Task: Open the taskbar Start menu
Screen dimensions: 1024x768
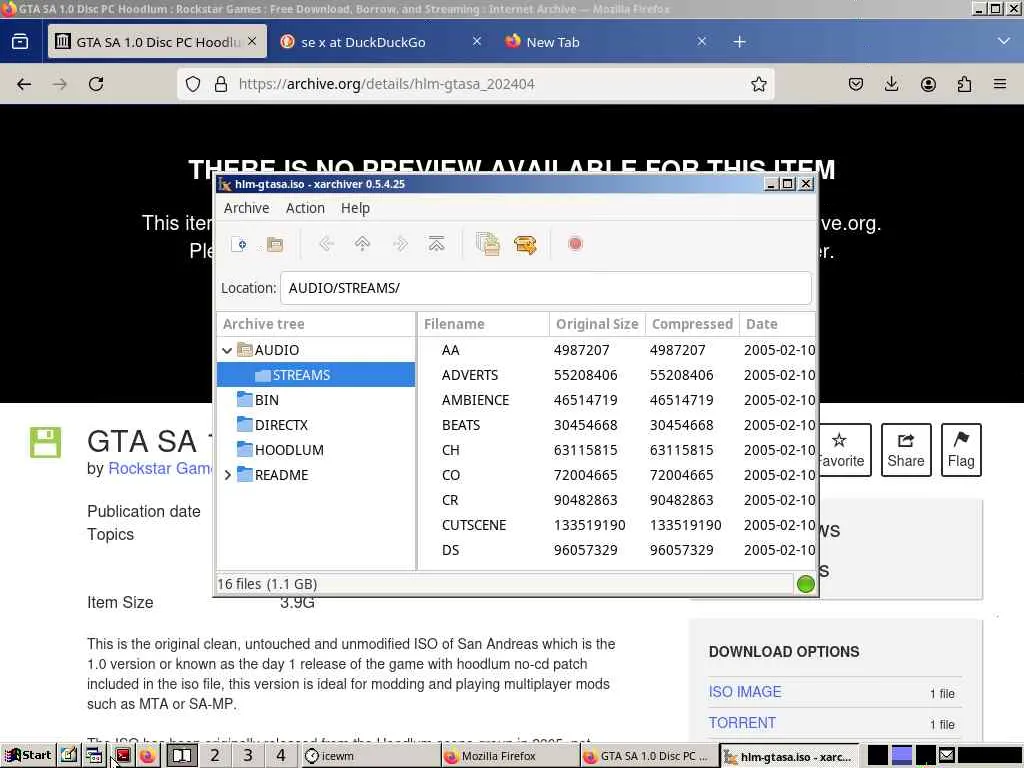Action: [x=29, y=756]
